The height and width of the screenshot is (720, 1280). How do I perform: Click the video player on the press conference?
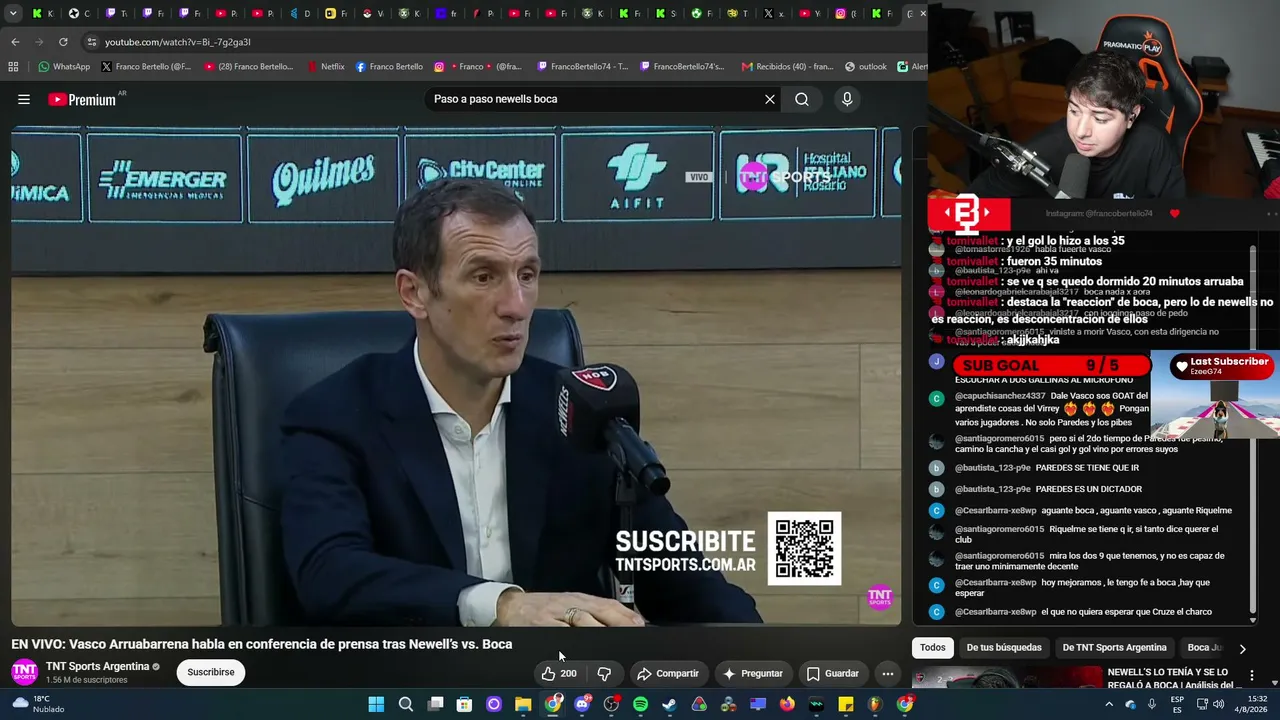point(456,376)
